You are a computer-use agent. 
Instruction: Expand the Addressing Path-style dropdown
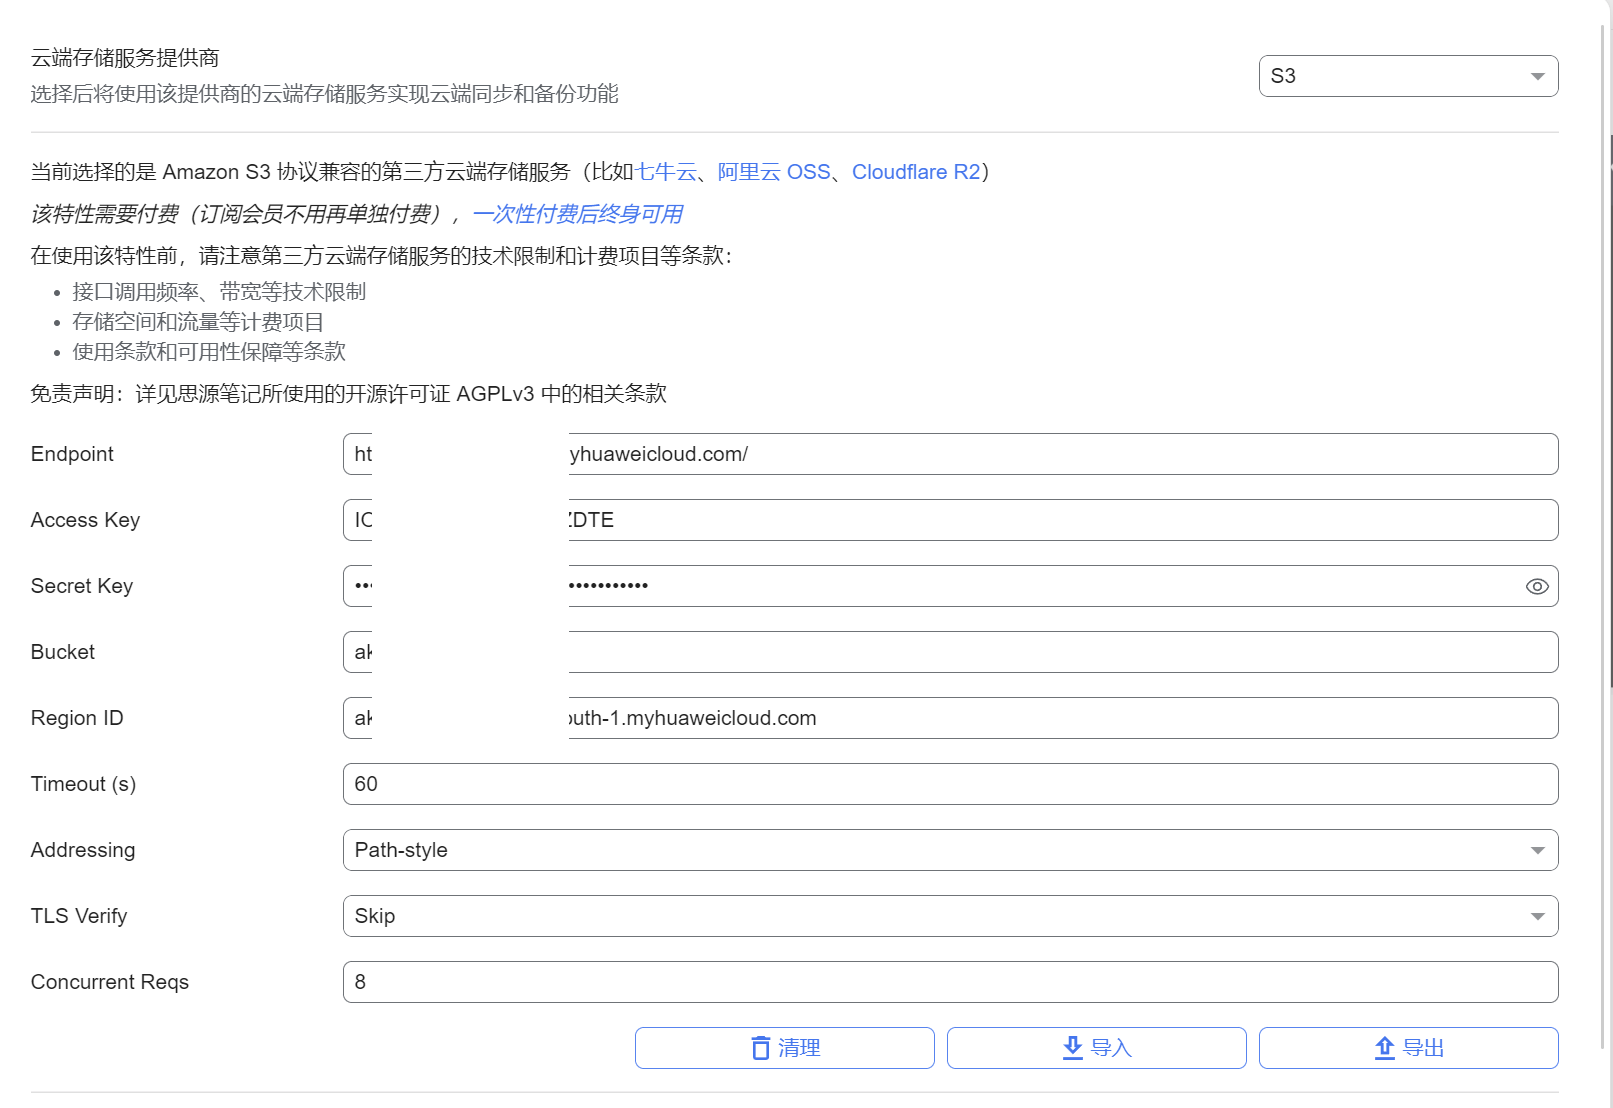[x=949, y=850]
